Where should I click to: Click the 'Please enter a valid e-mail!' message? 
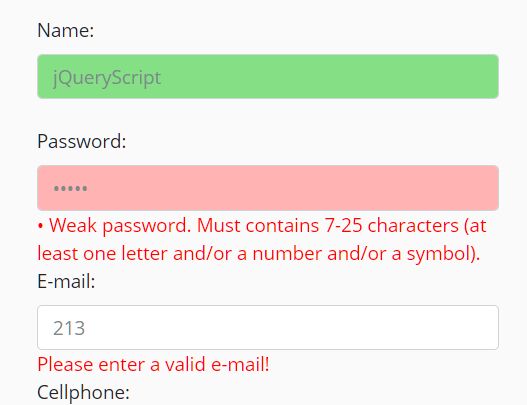[x=153, y=364]
